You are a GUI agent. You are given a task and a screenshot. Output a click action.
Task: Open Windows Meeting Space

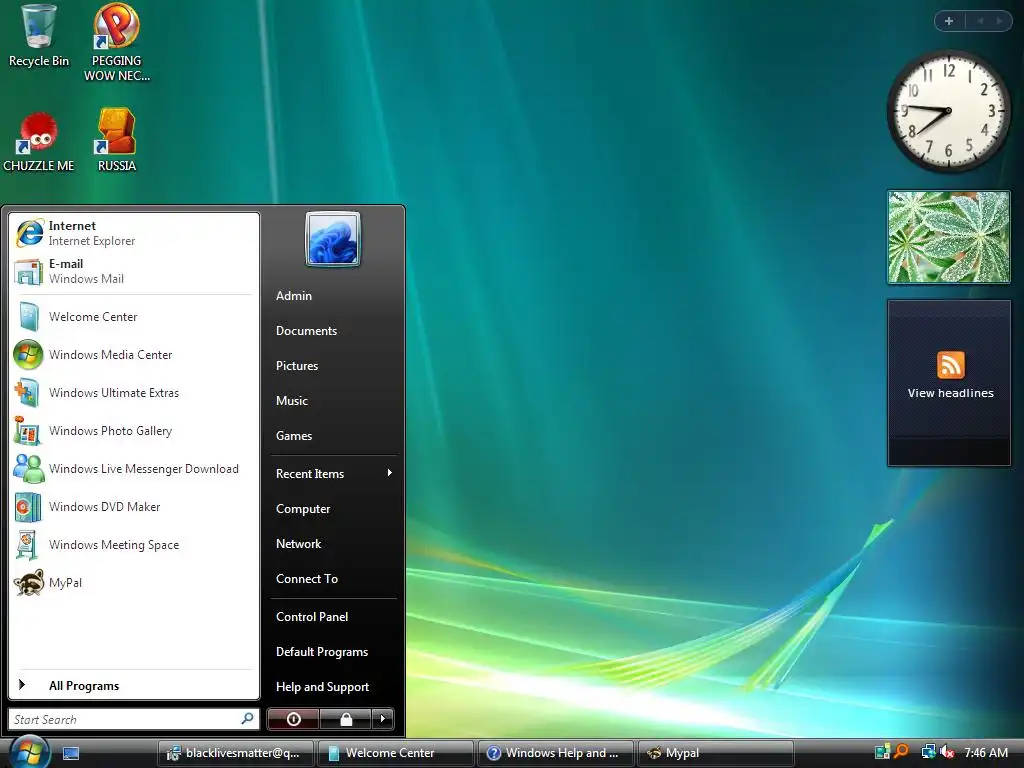click(133, 545)
